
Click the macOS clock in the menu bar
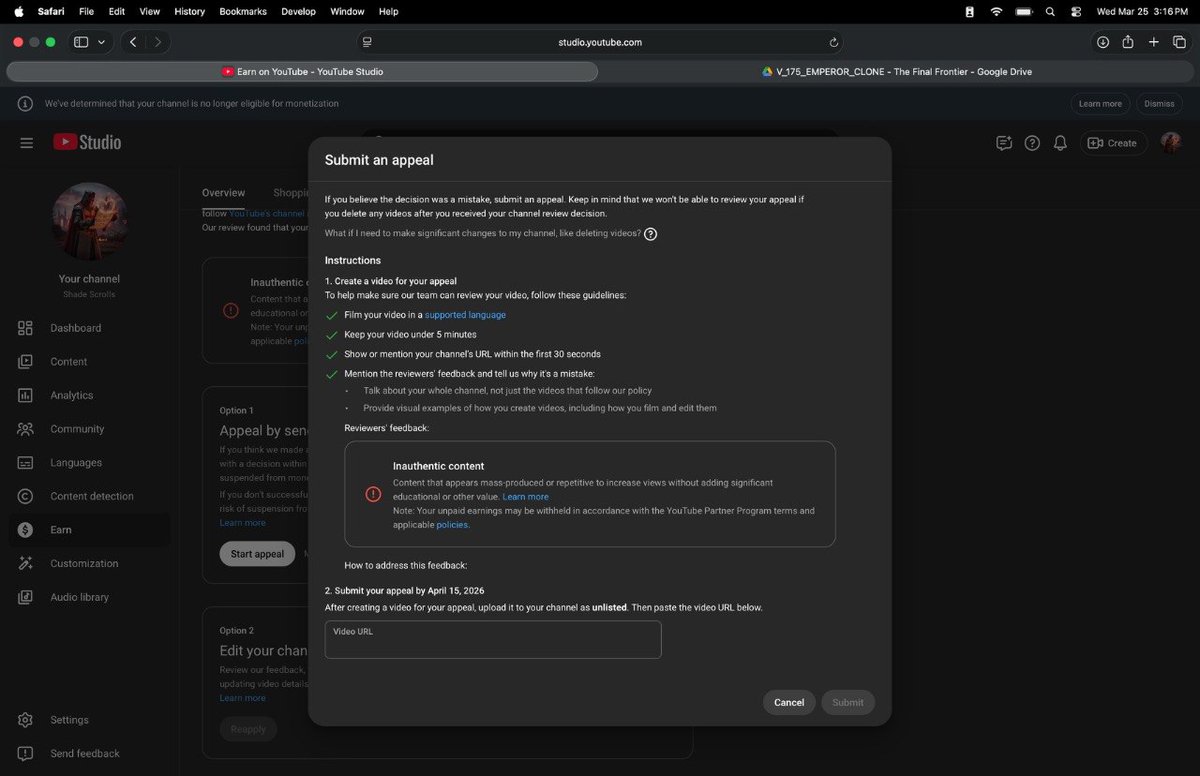1142,12
